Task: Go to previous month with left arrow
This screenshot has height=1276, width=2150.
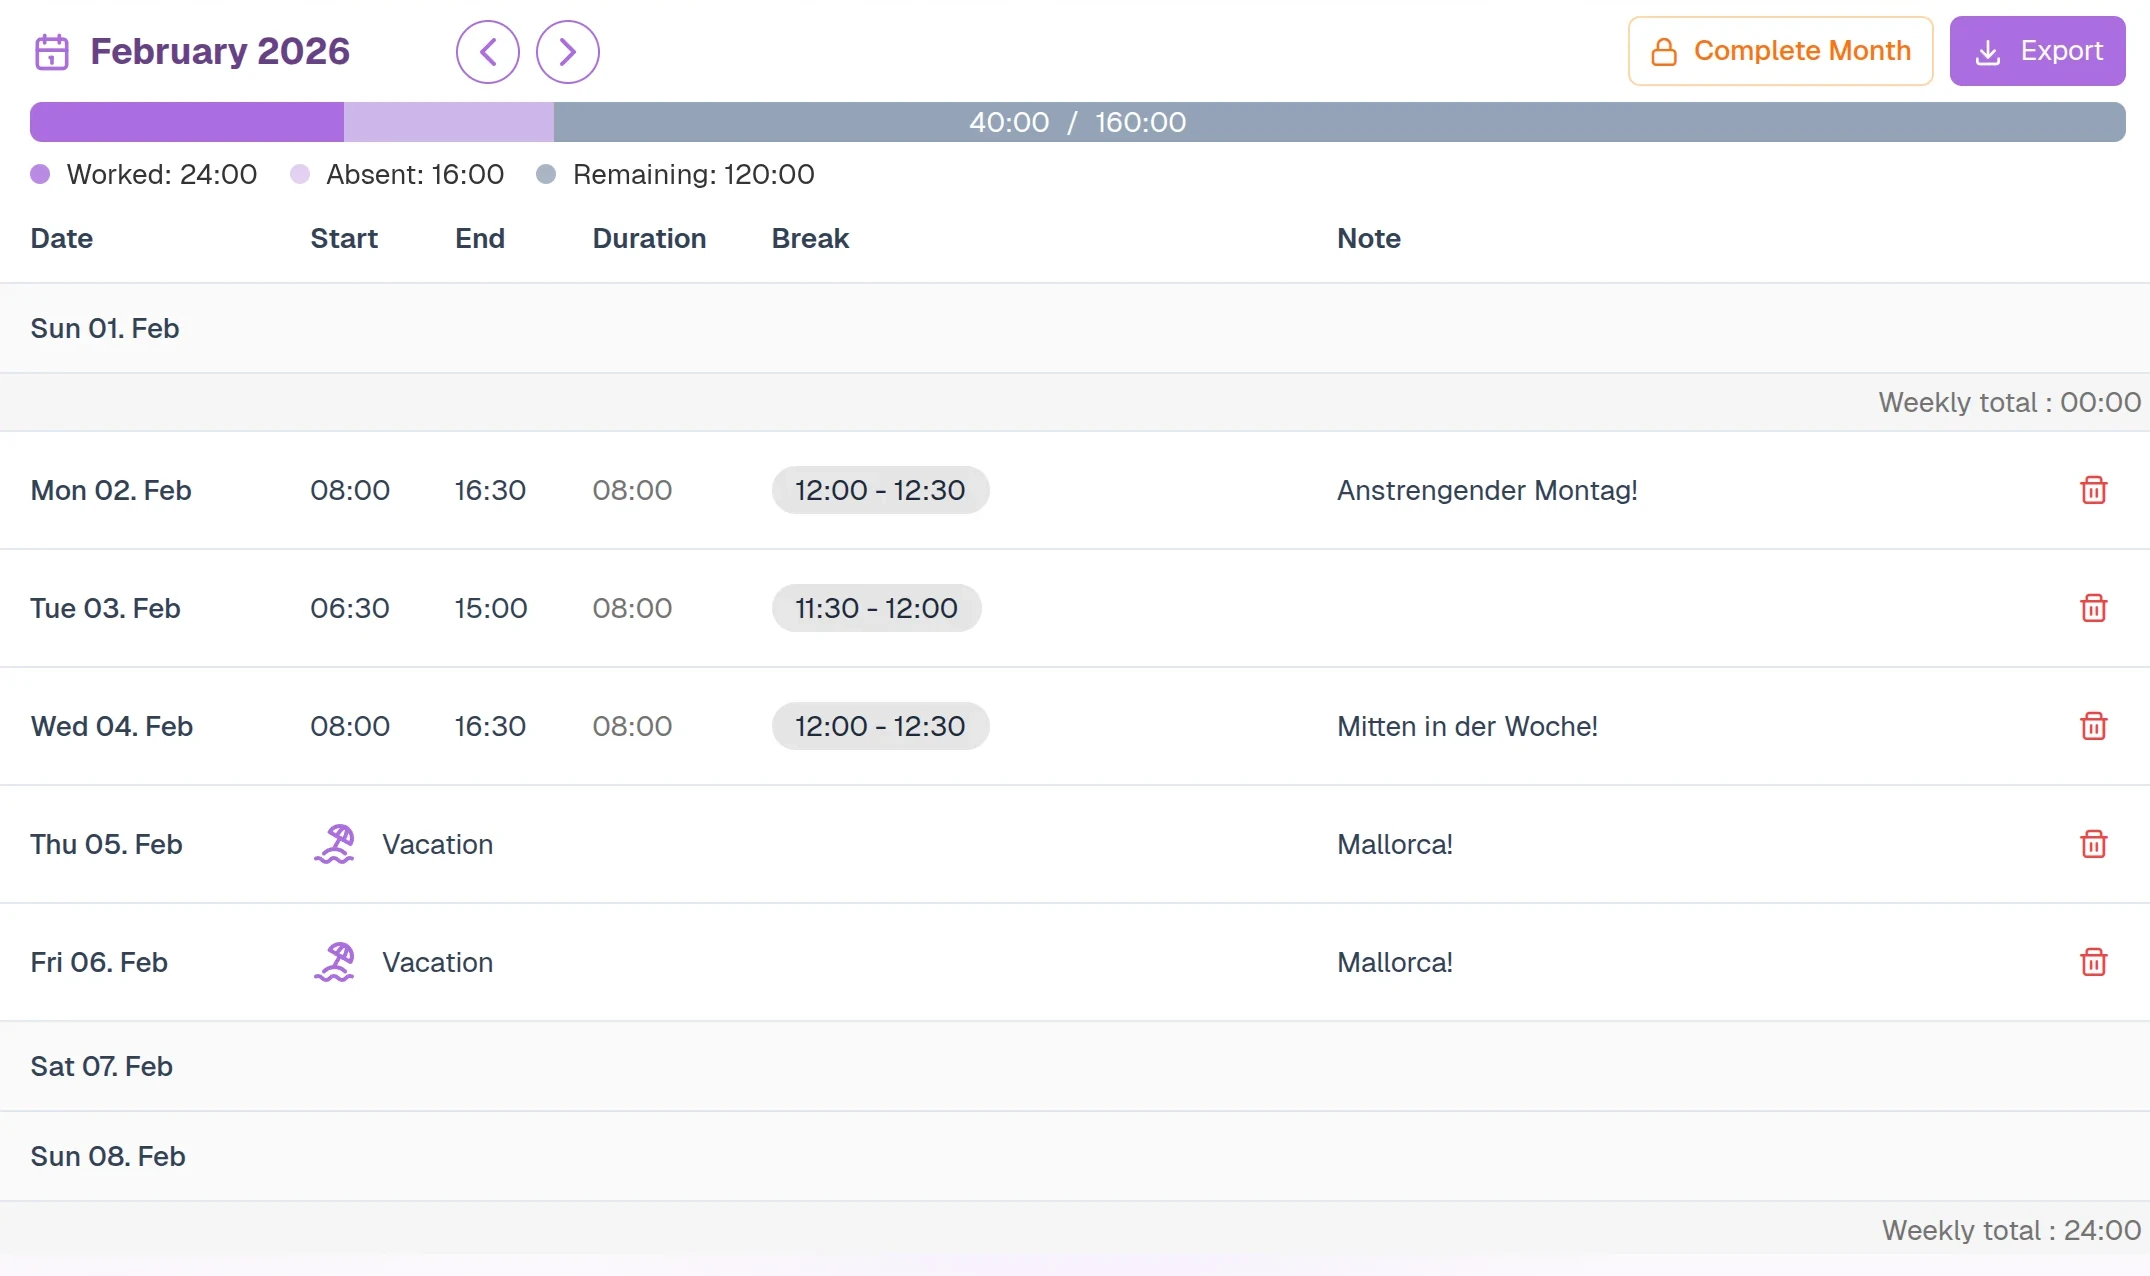Action: pos(488,52)
